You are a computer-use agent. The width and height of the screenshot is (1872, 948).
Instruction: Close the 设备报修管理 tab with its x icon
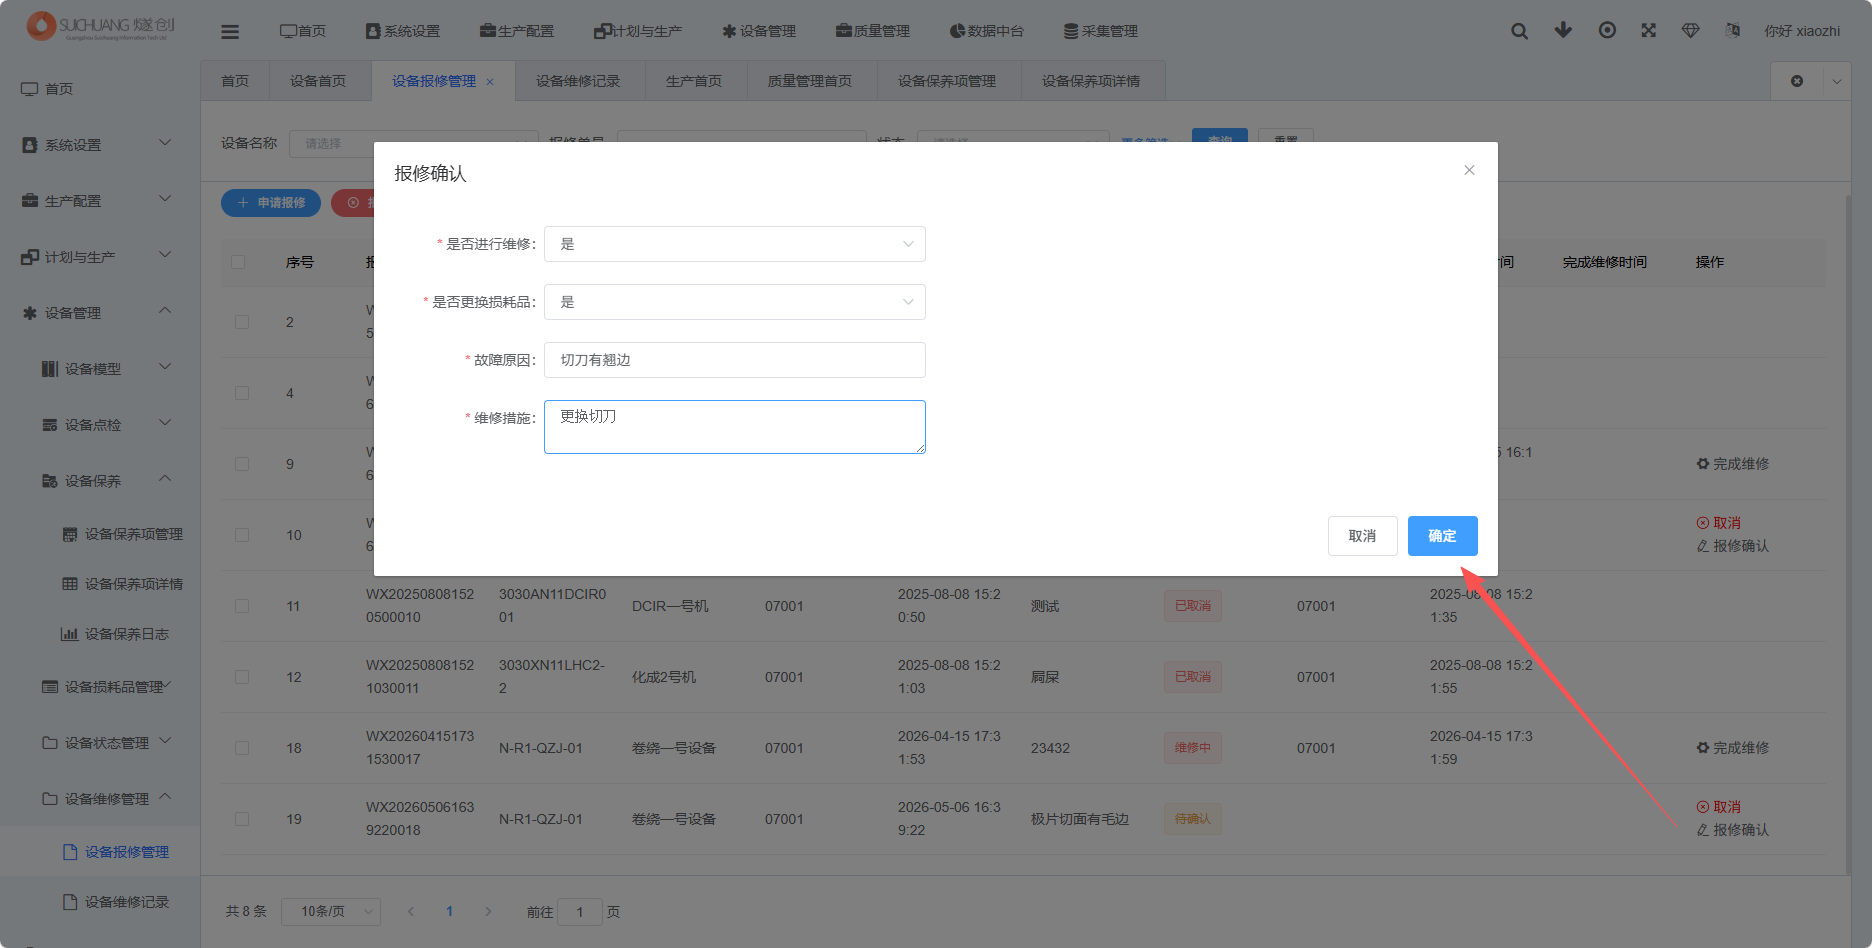(x=490, y=82)
